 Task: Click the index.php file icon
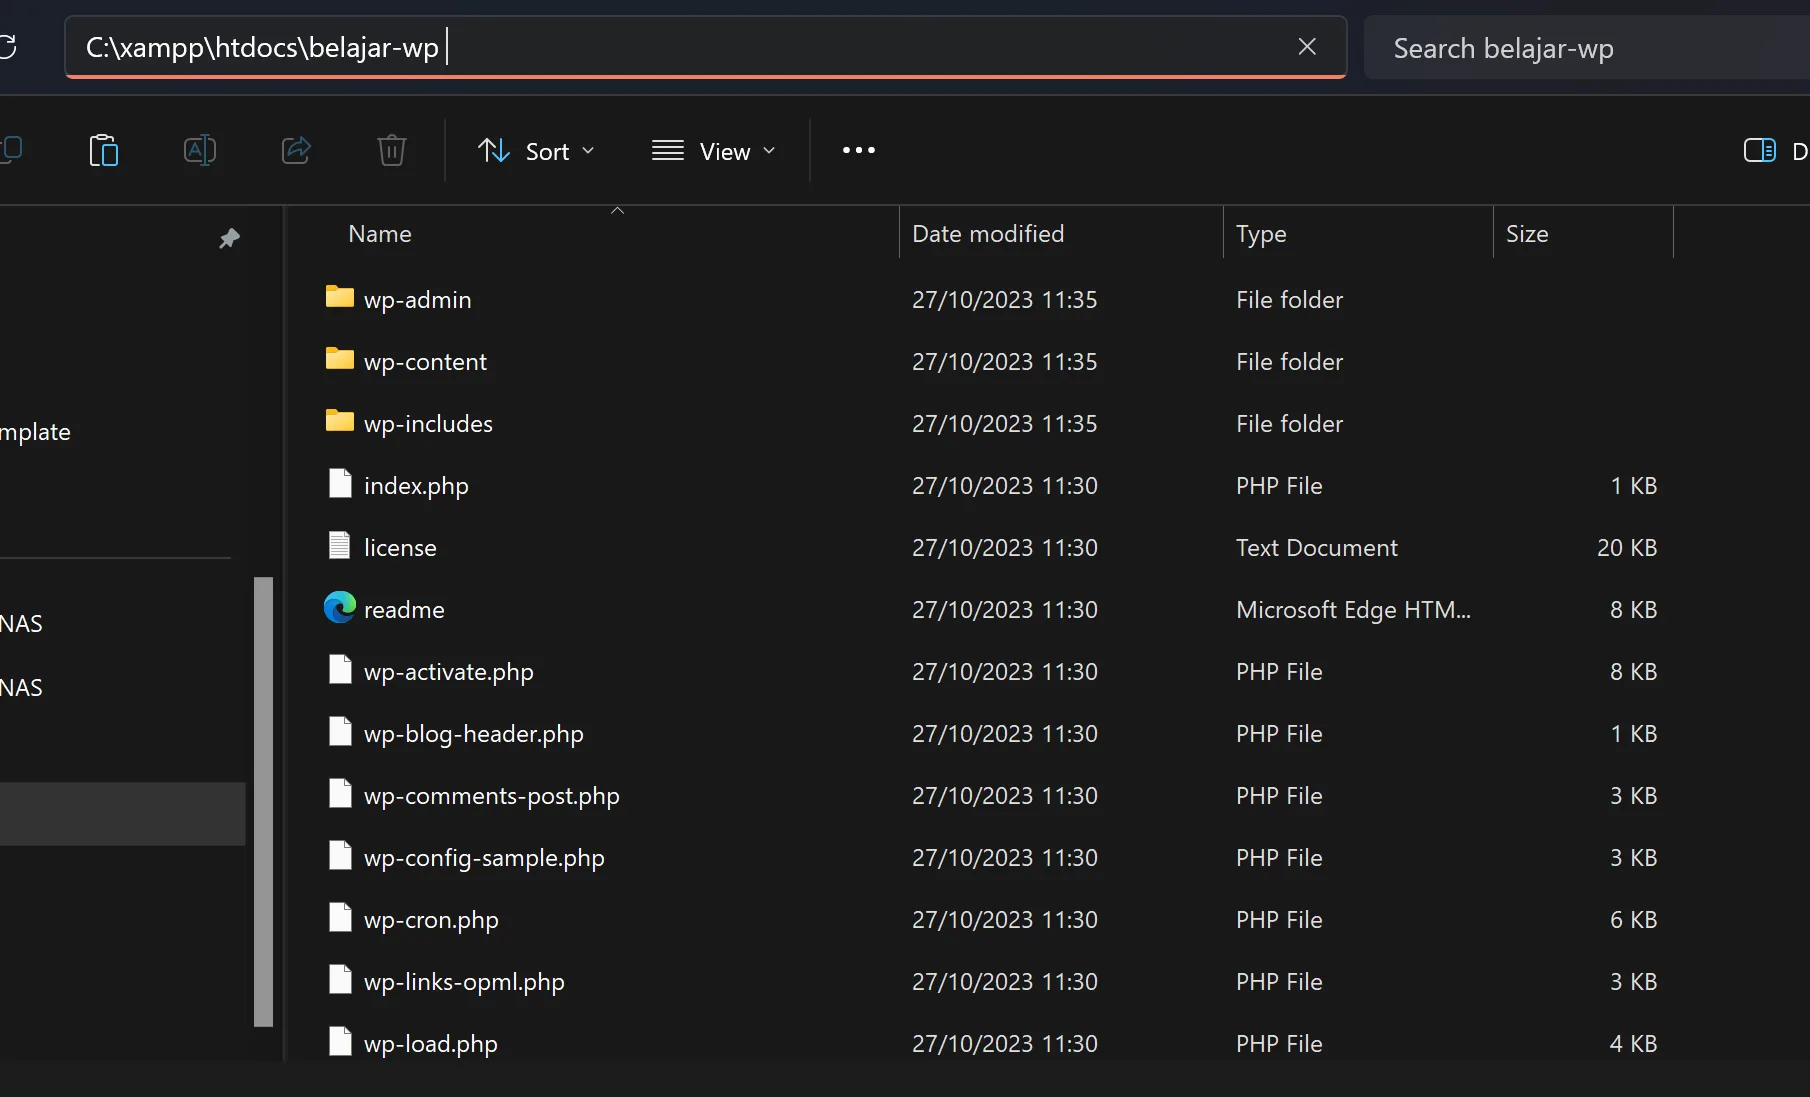(x=340, y=484)
